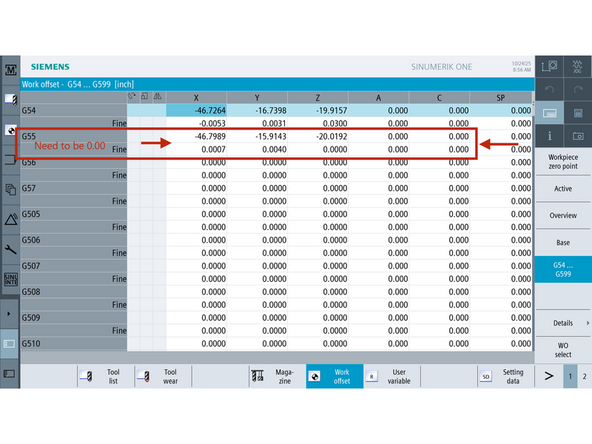Click the WO select softkey

point(563,350)
